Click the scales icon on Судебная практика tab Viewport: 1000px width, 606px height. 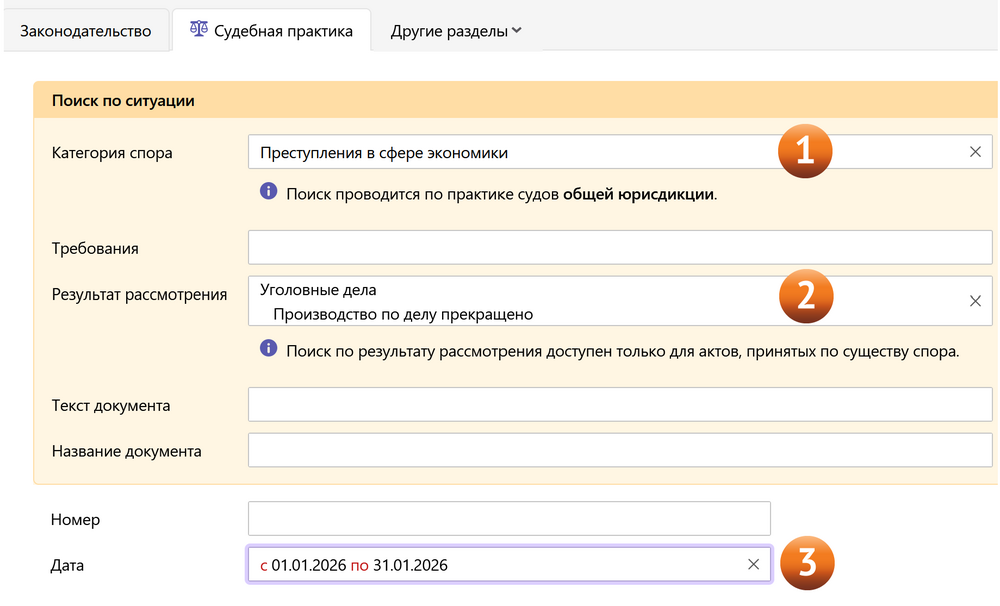tap(198, 30)
